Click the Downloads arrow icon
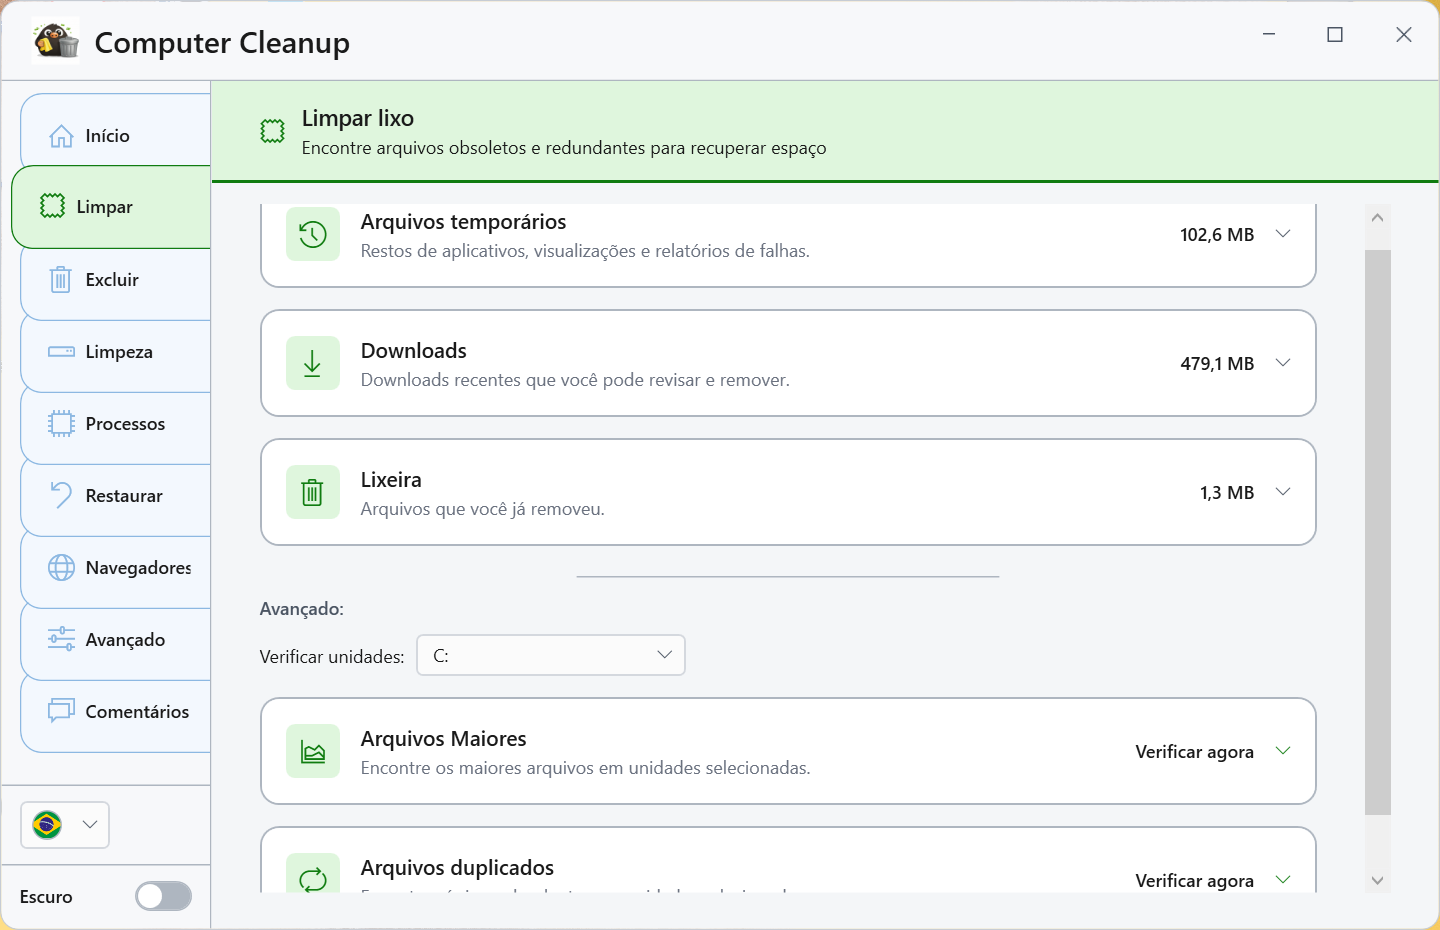The width and height of the screenshot is (1440, 930). pos(313,363)
